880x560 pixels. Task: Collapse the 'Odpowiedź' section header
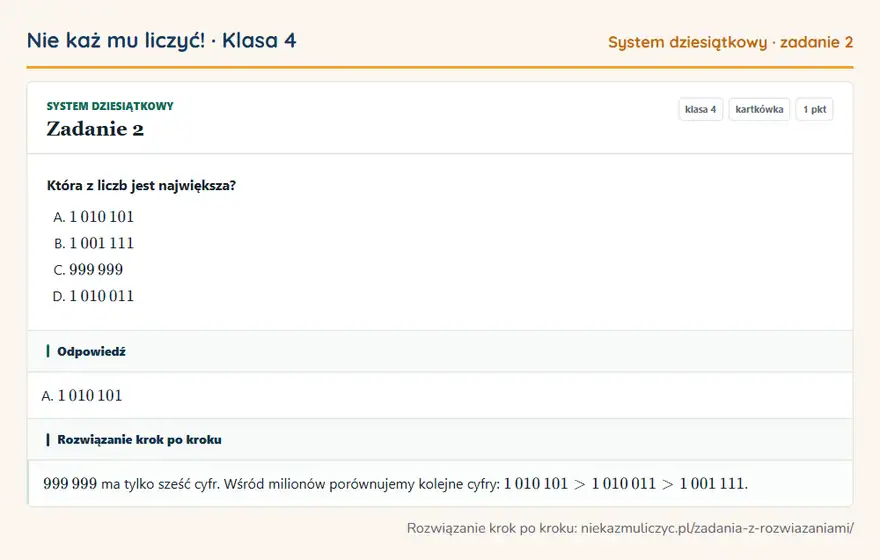(440, 351)
